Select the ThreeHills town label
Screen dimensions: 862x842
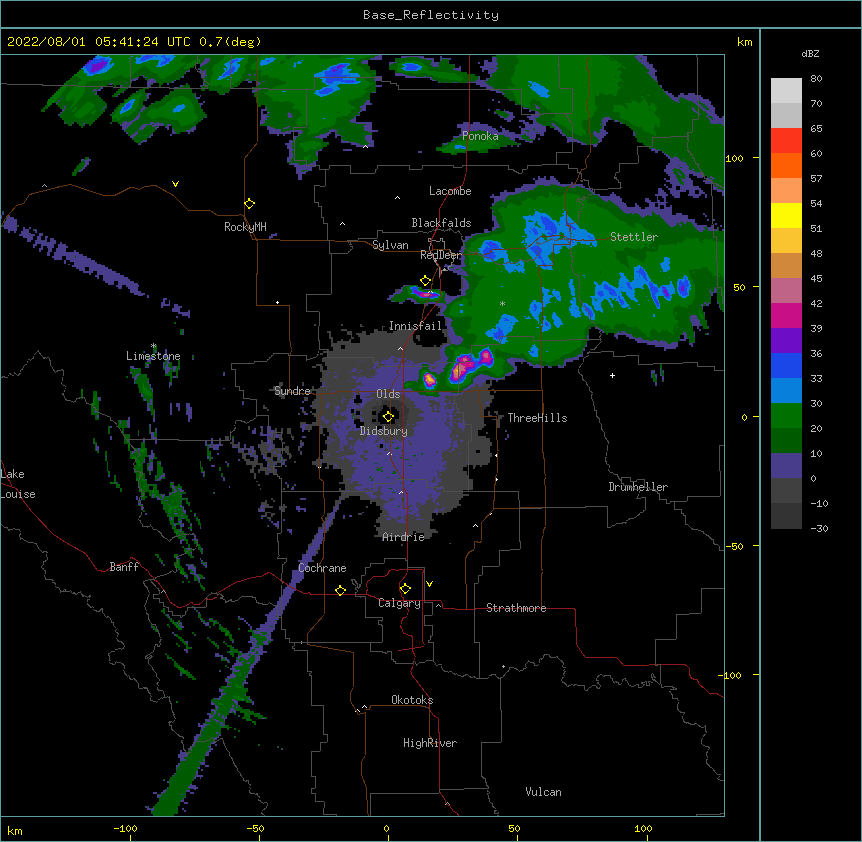(x=537, y=418)
